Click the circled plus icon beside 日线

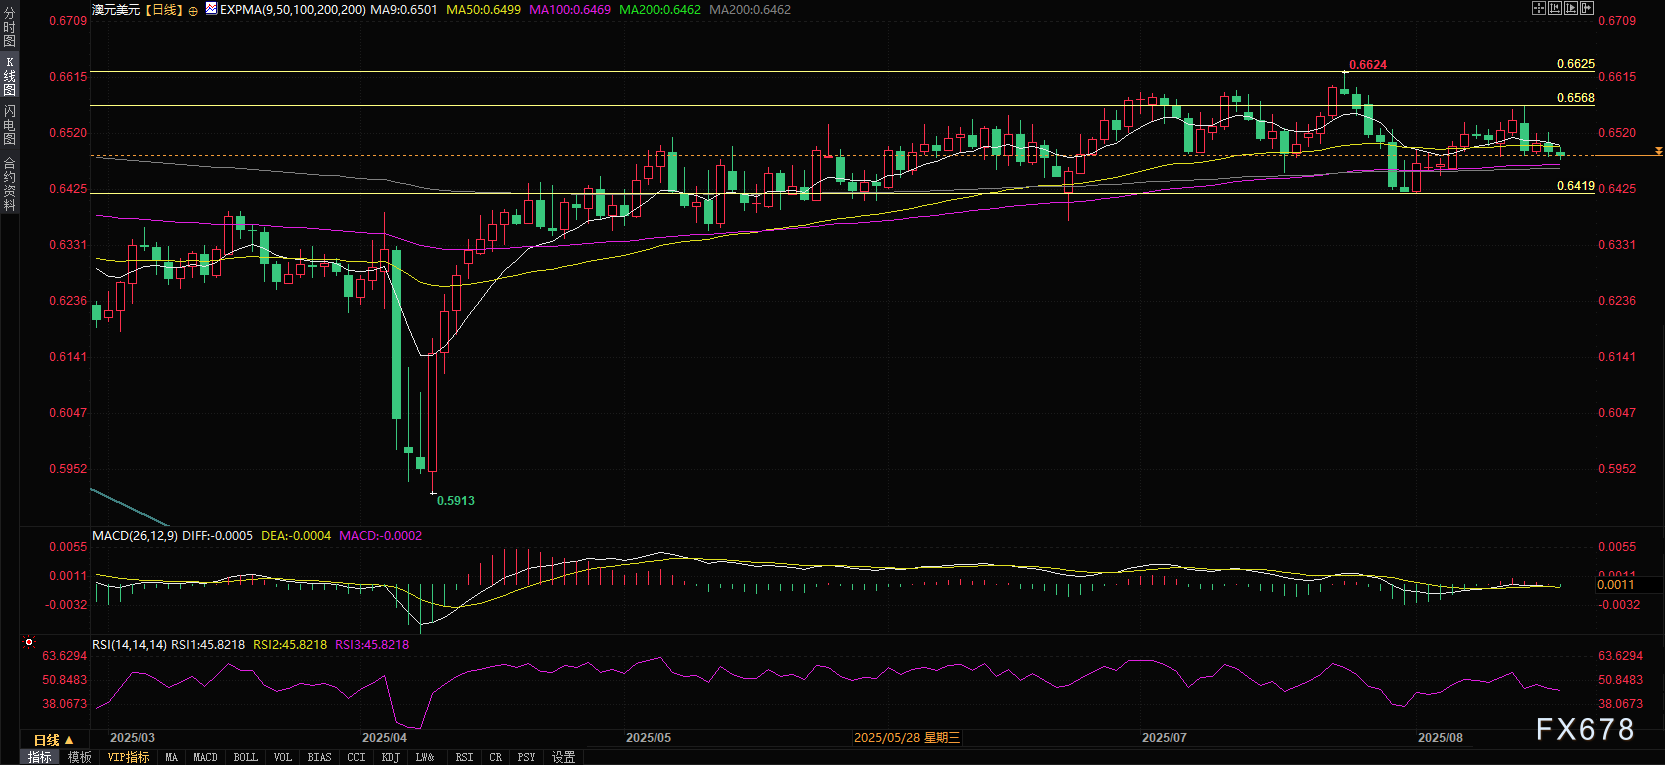coord(193,11)
